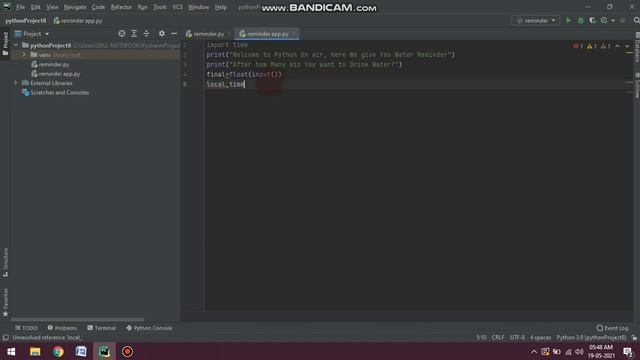Open the Project view selector dropdown
The image size is (640, 360).
[x=32, y=34]
